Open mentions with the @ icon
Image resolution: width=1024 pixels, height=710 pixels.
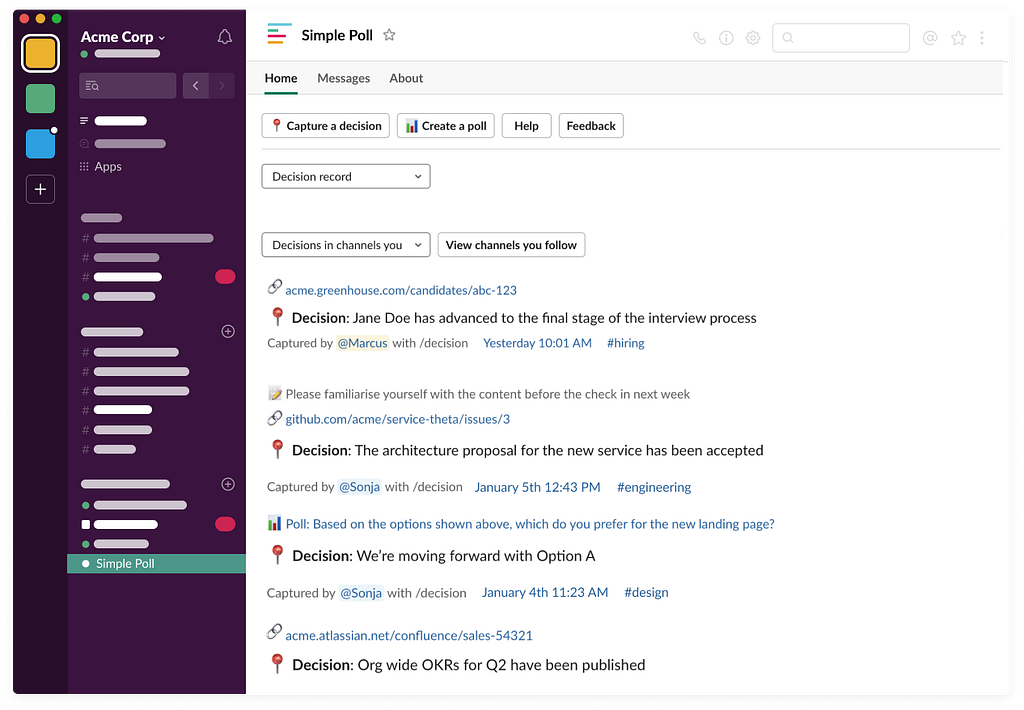click(930, 38)
